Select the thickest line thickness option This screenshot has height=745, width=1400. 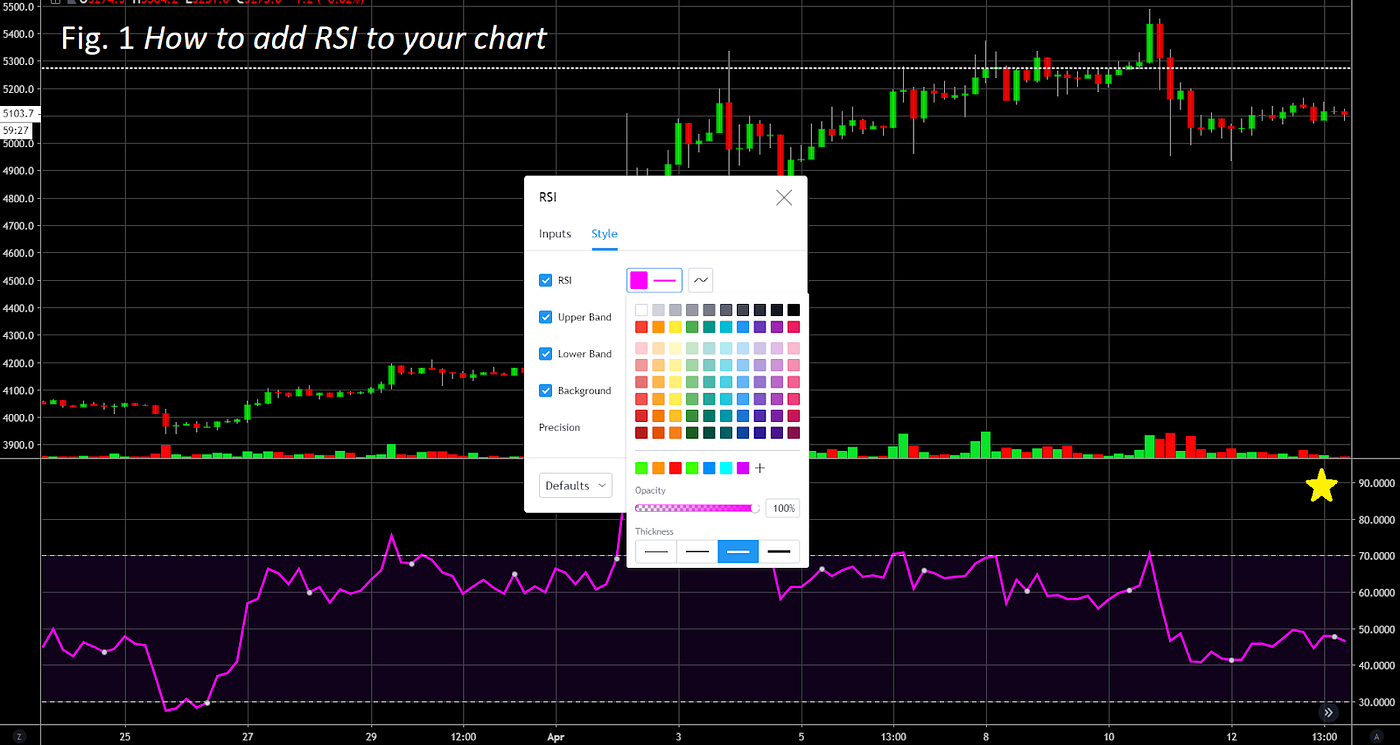779,551
